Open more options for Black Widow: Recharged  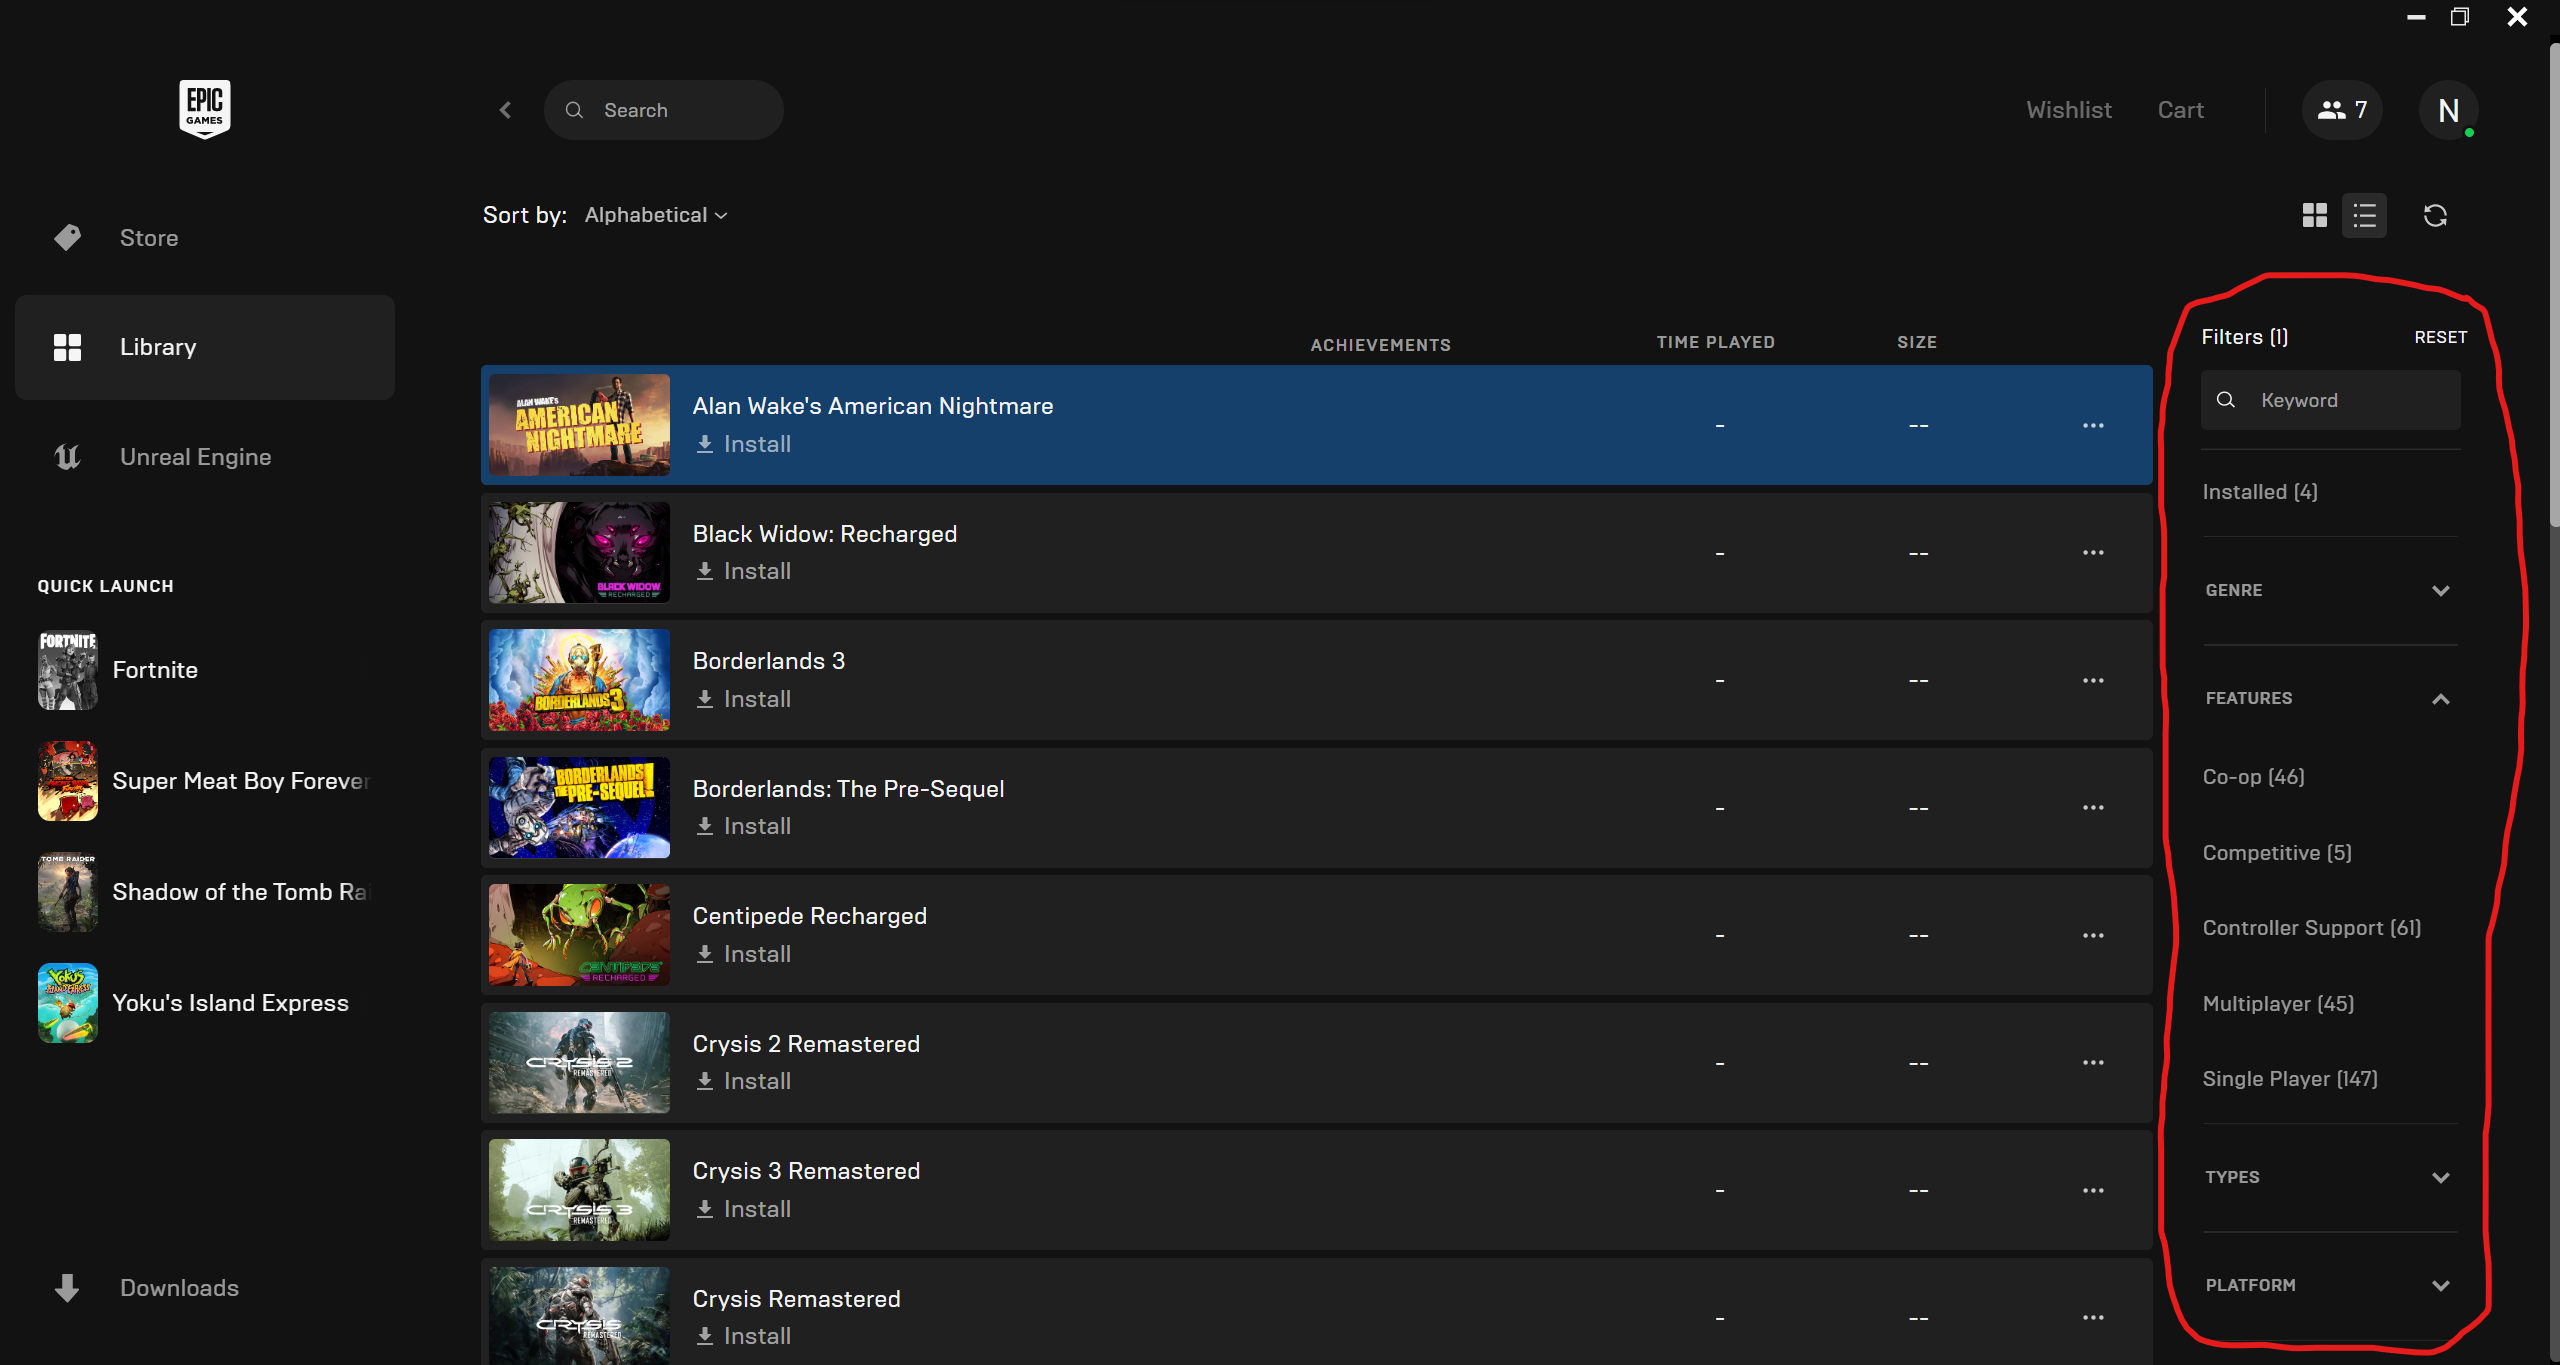tap(2093, 553)
